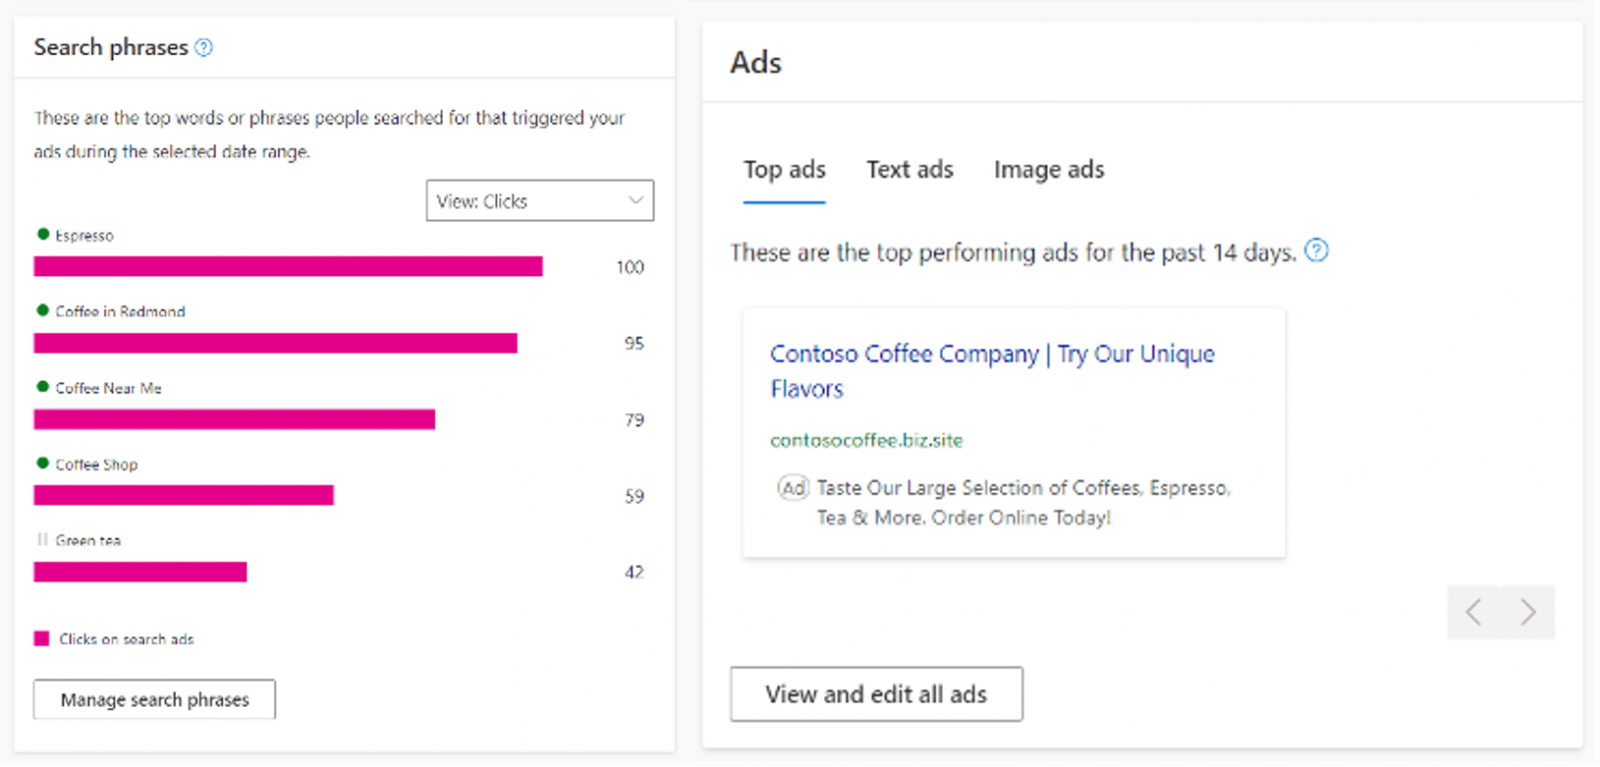
Task: Click the Espresso clicks bar
Action: [288, 267]
